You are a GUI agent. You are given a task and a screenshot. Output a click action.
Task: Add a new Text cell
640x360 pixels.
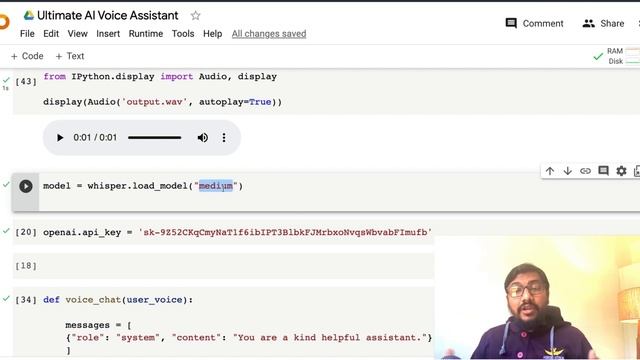point(70,56)
